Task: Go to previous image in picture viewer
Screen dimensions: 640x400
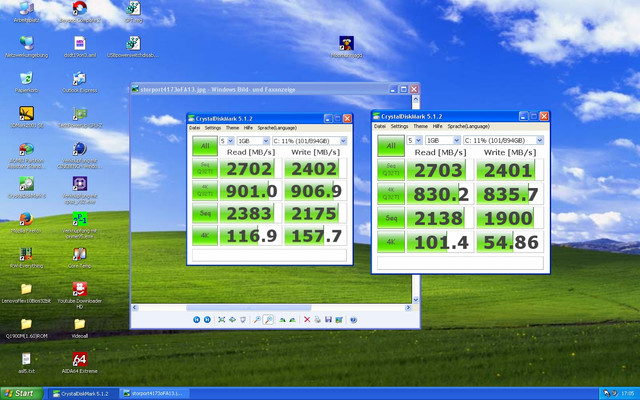Action: tap(196, 320)
